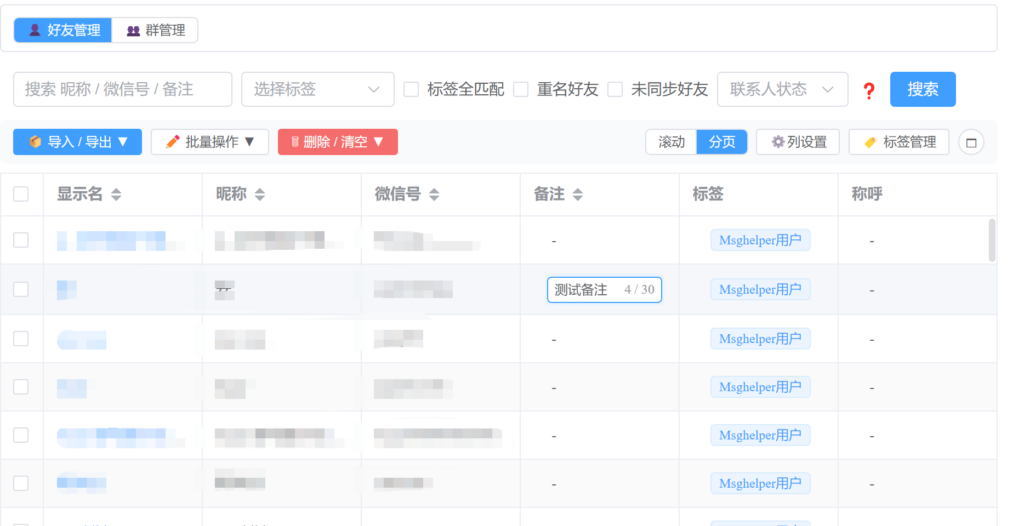Select the 滚动 view mode
1024x526 pixels.
pyautogui.click(x=671, y=142)
